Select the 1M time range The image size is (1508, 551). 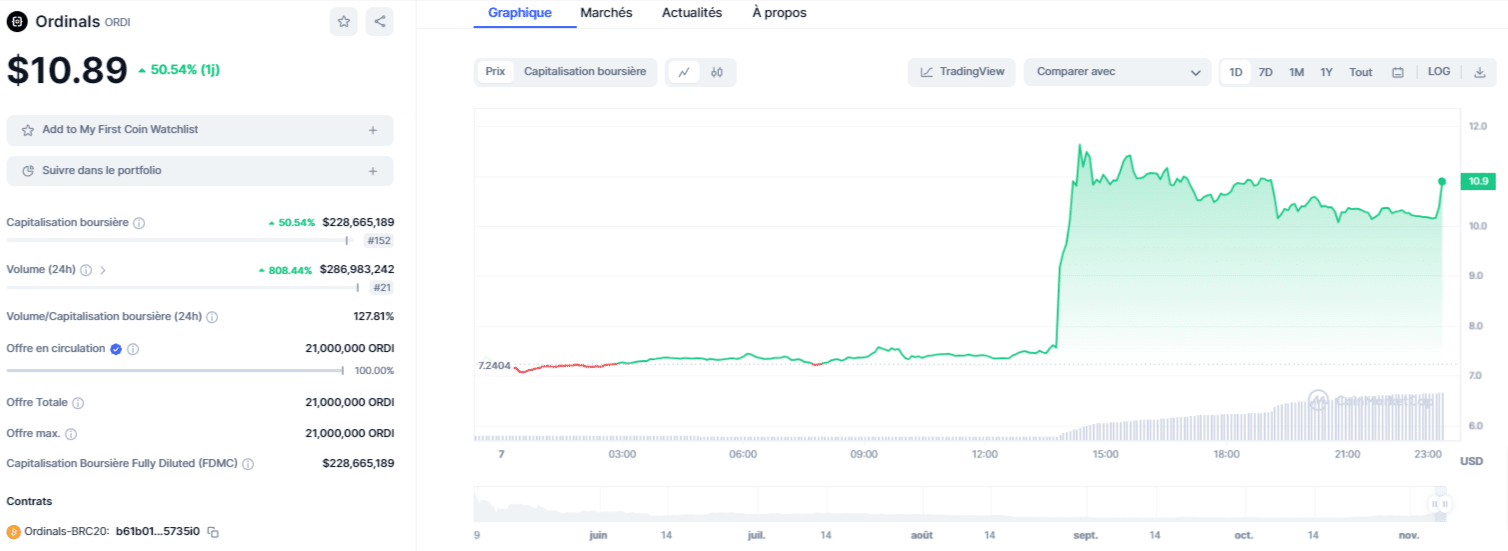(x=1296, y=72)
